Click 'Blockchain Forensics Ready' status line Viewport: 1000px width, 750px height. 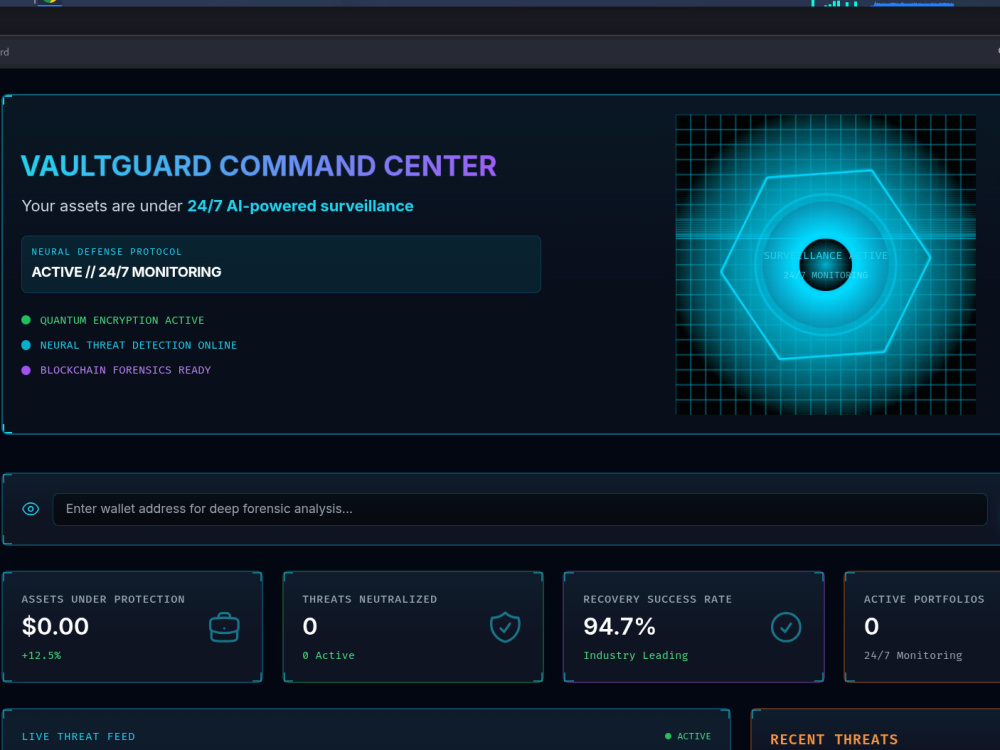[x=125, y=370]
